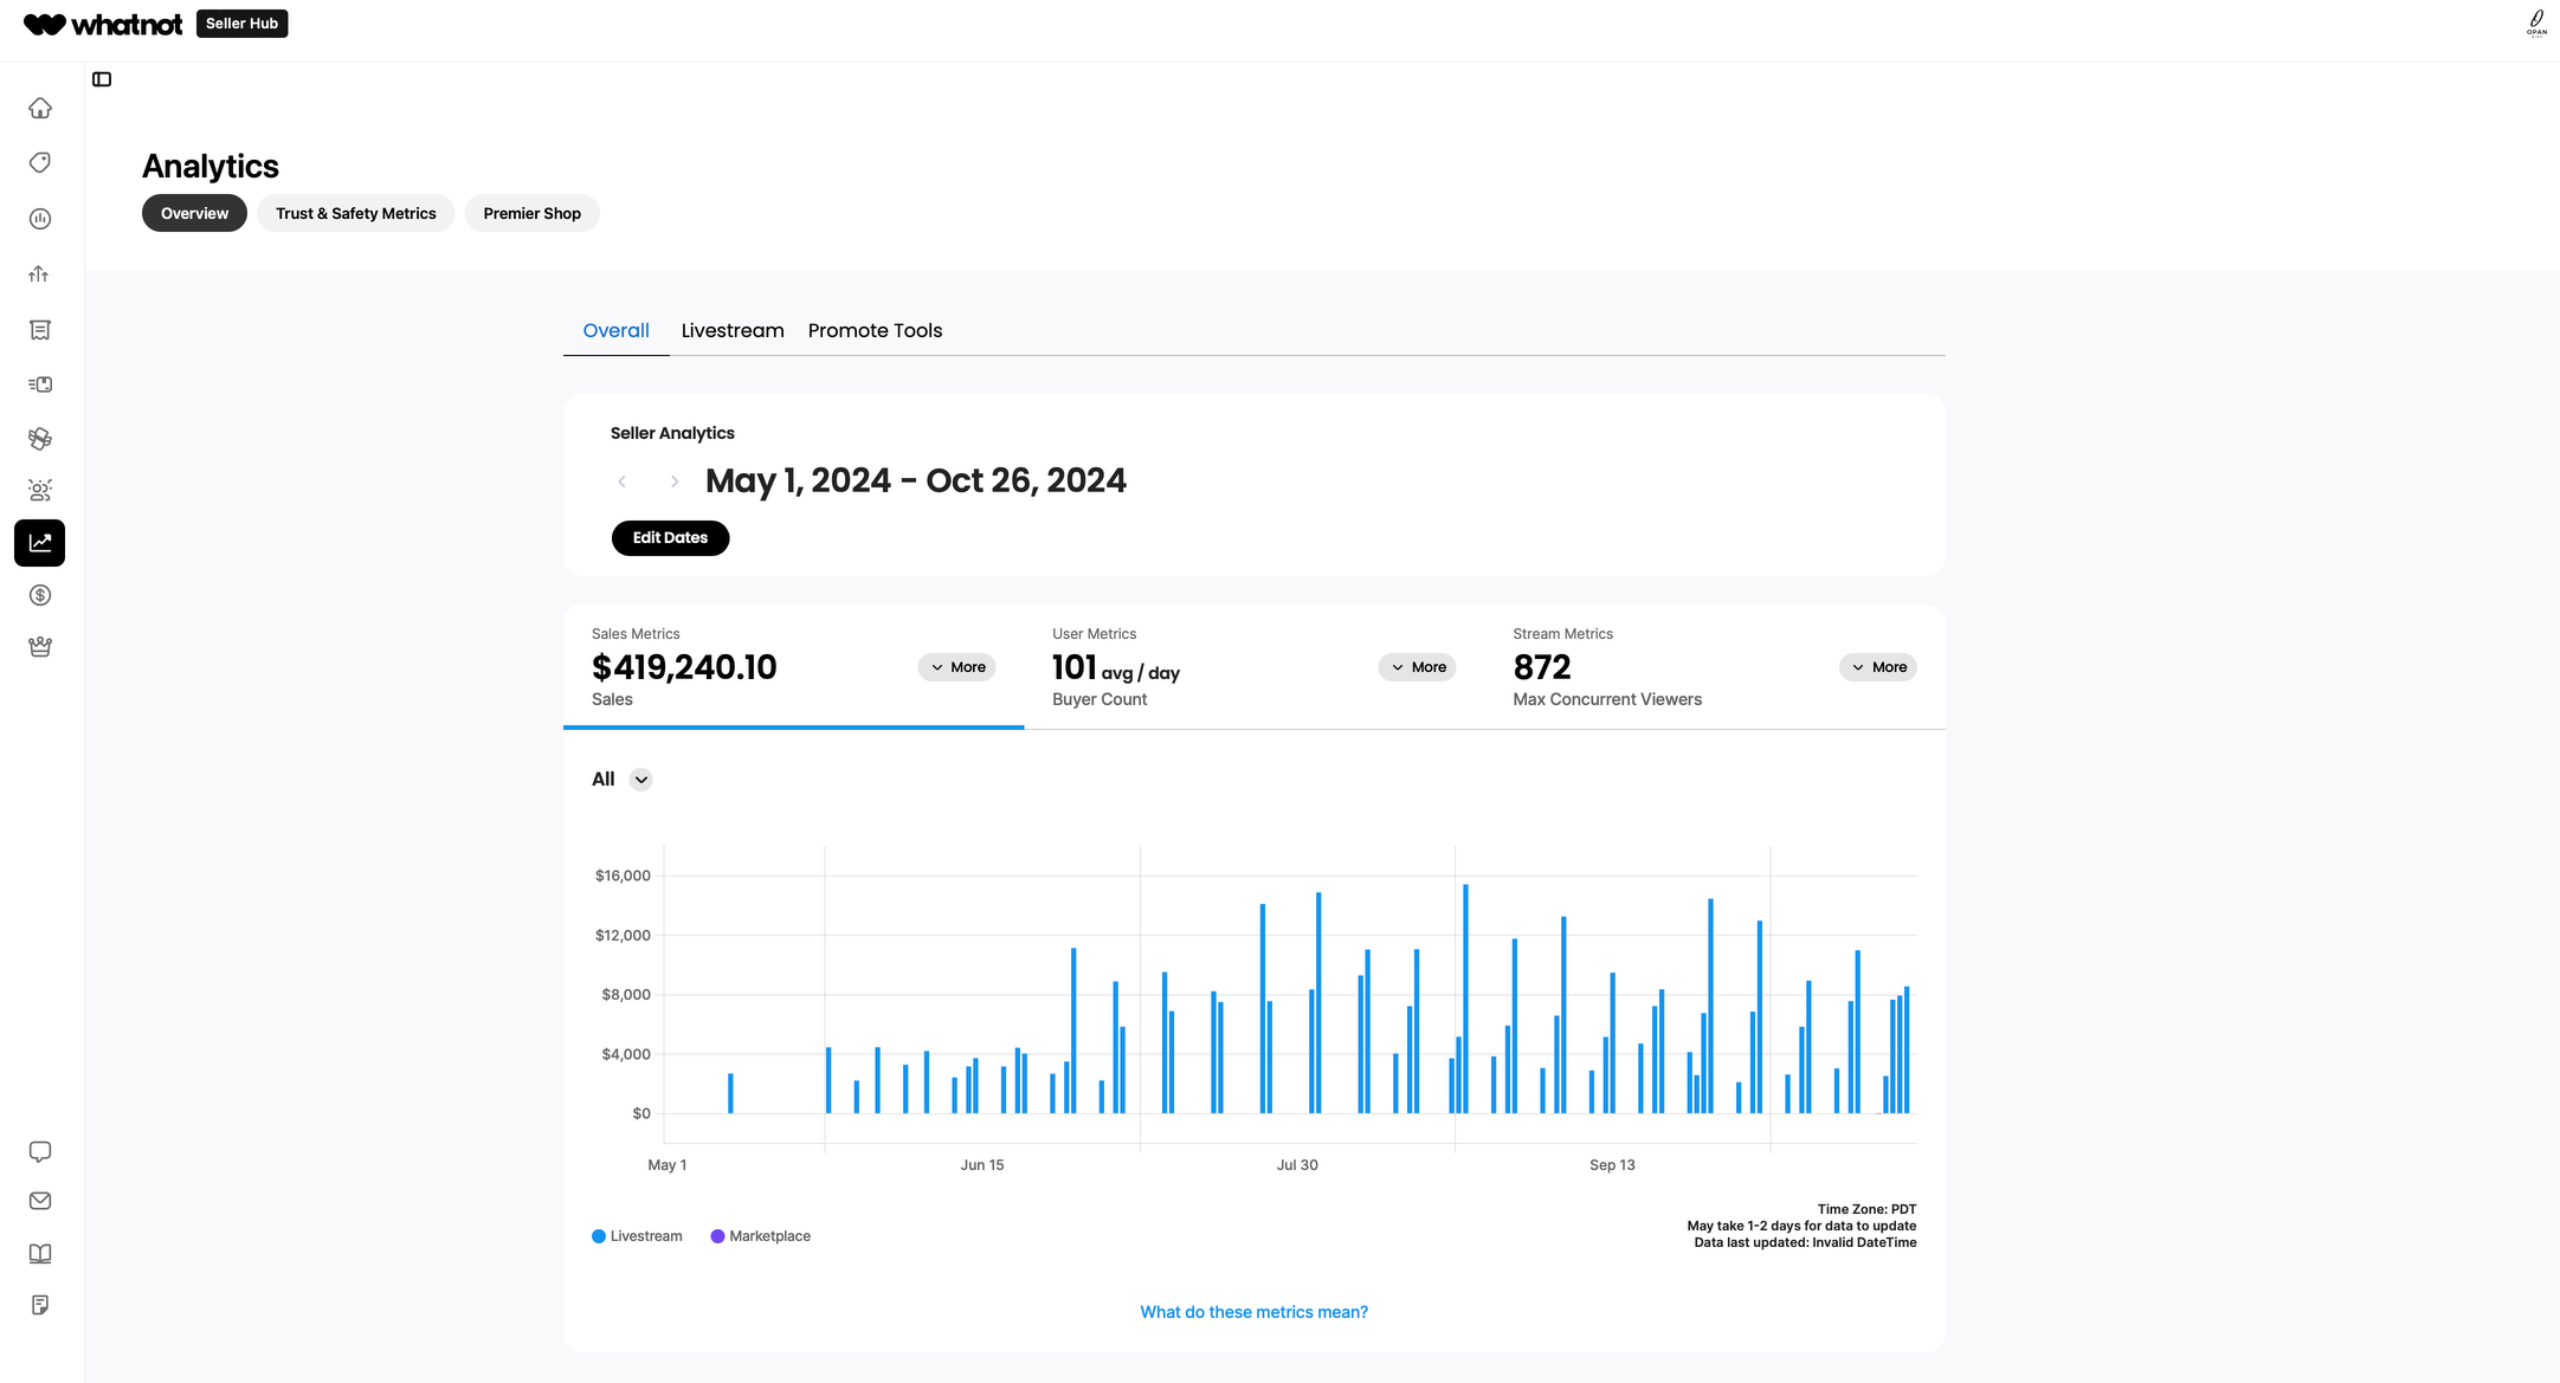
Task: Go to previous date range arrow
Action: pos(622,482)
